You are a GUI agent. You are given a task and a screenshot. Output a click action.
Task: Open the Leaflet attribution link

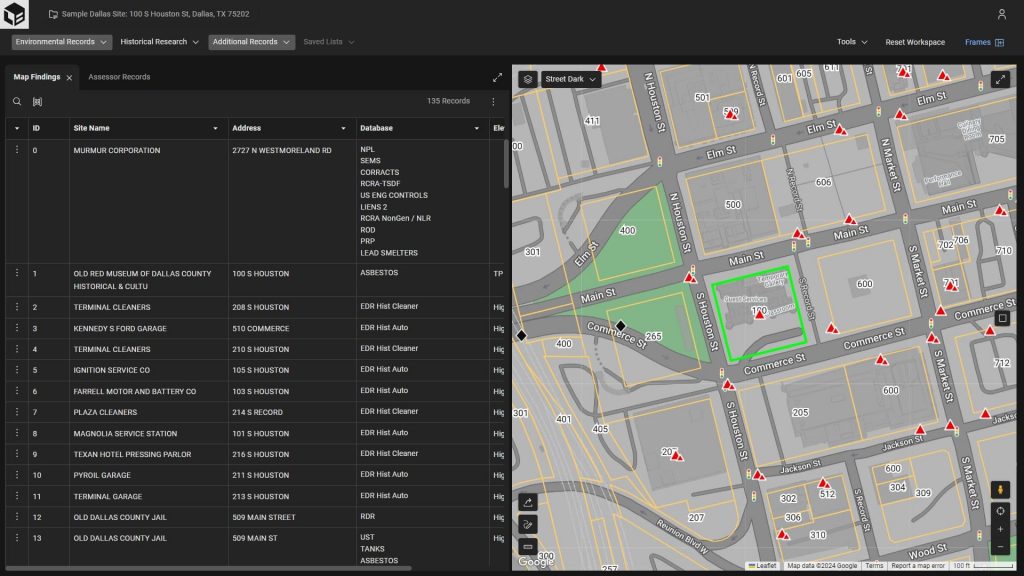coord(762,566)
